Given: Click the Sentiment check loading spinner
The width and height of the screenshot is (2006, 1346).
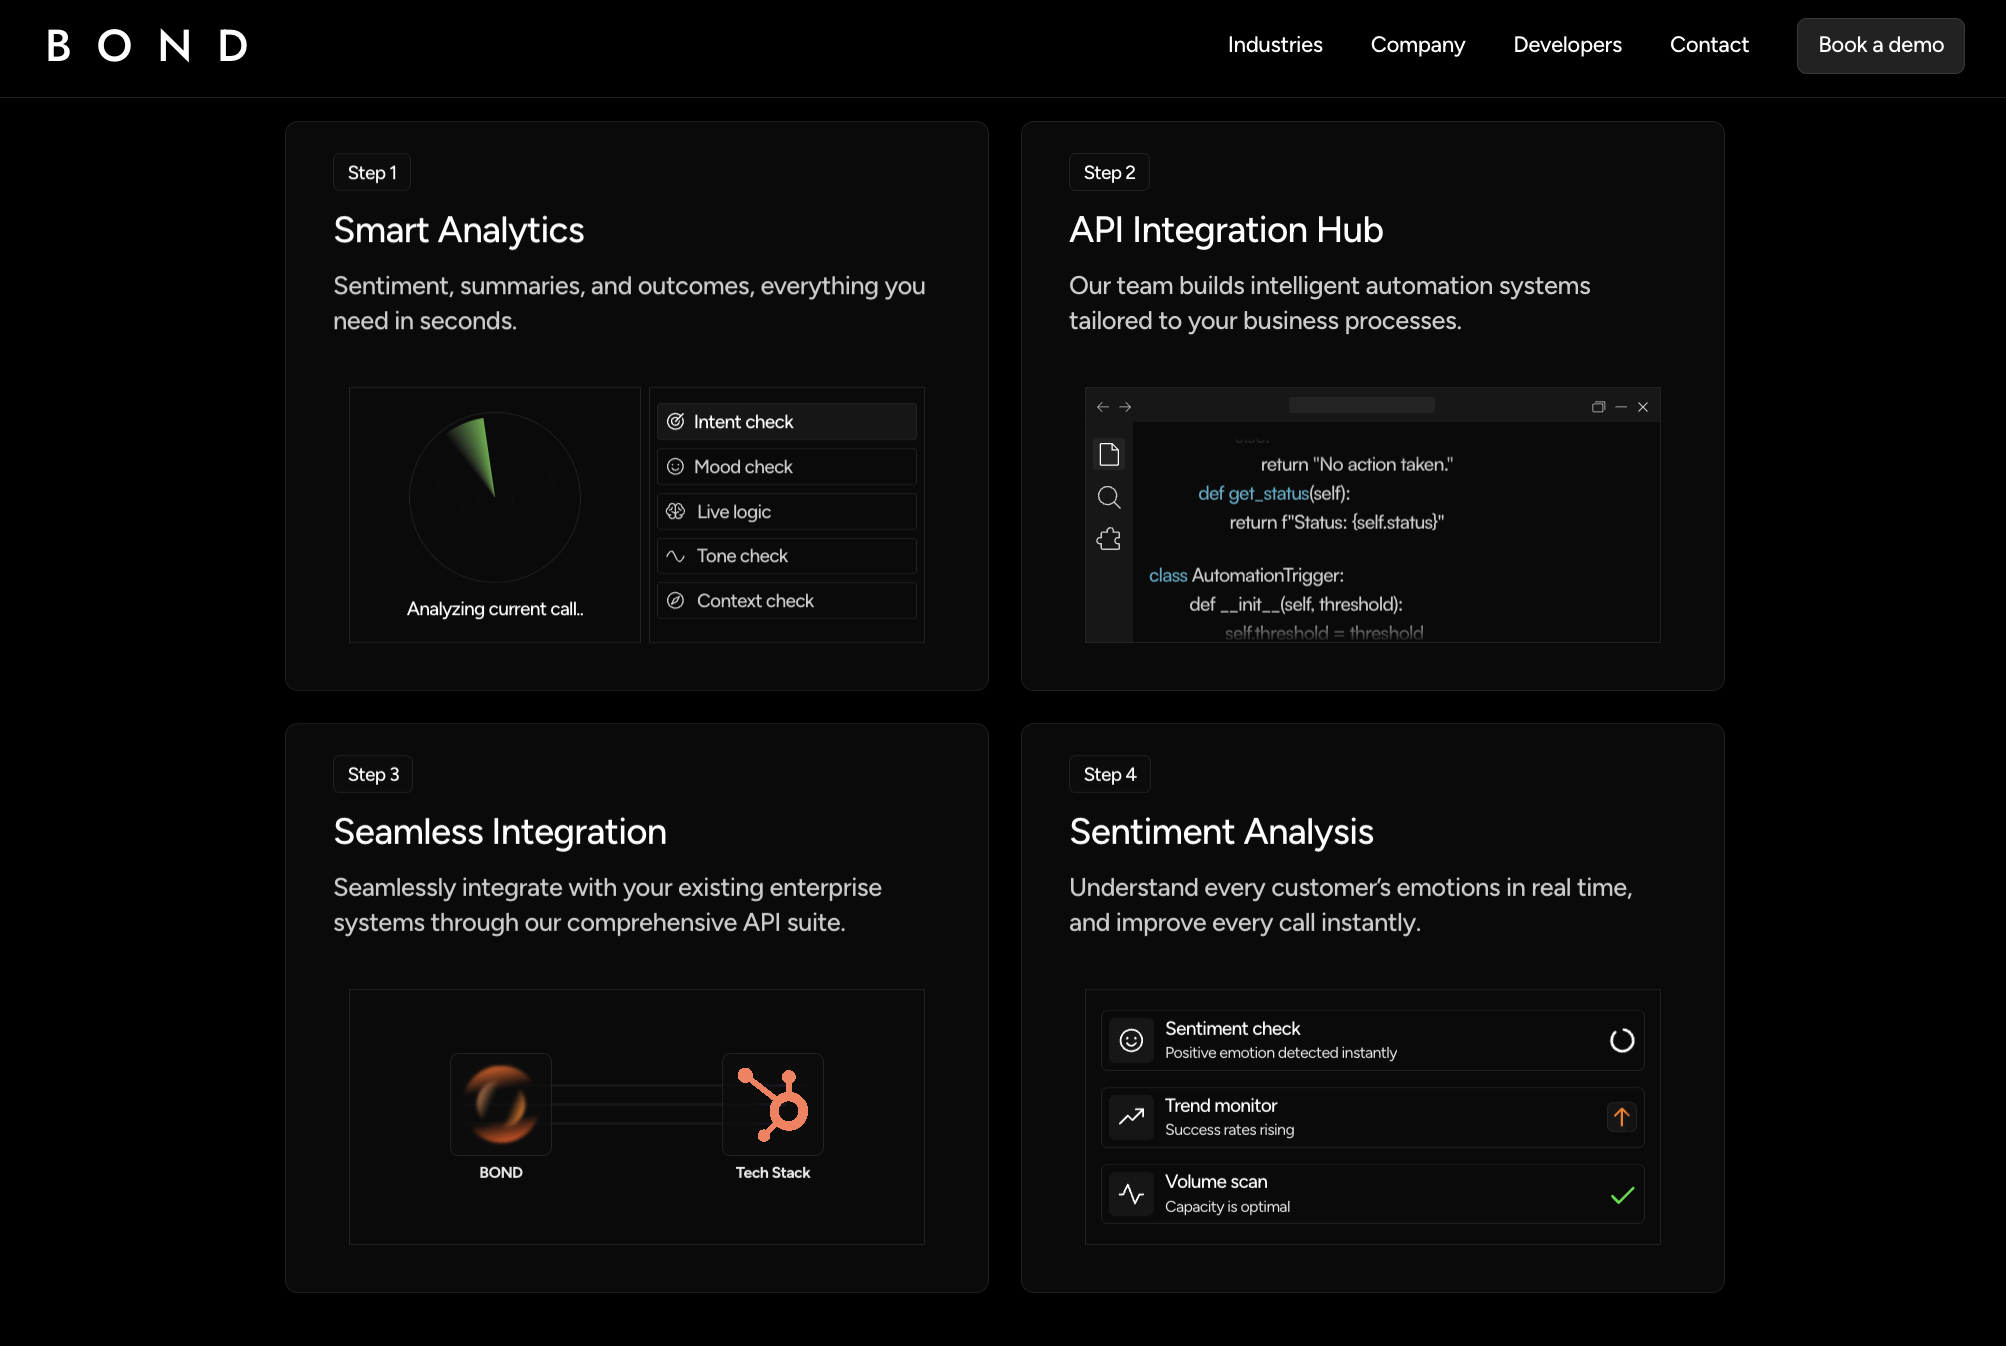Looking at the screenshot, I should (1621, 1041).
